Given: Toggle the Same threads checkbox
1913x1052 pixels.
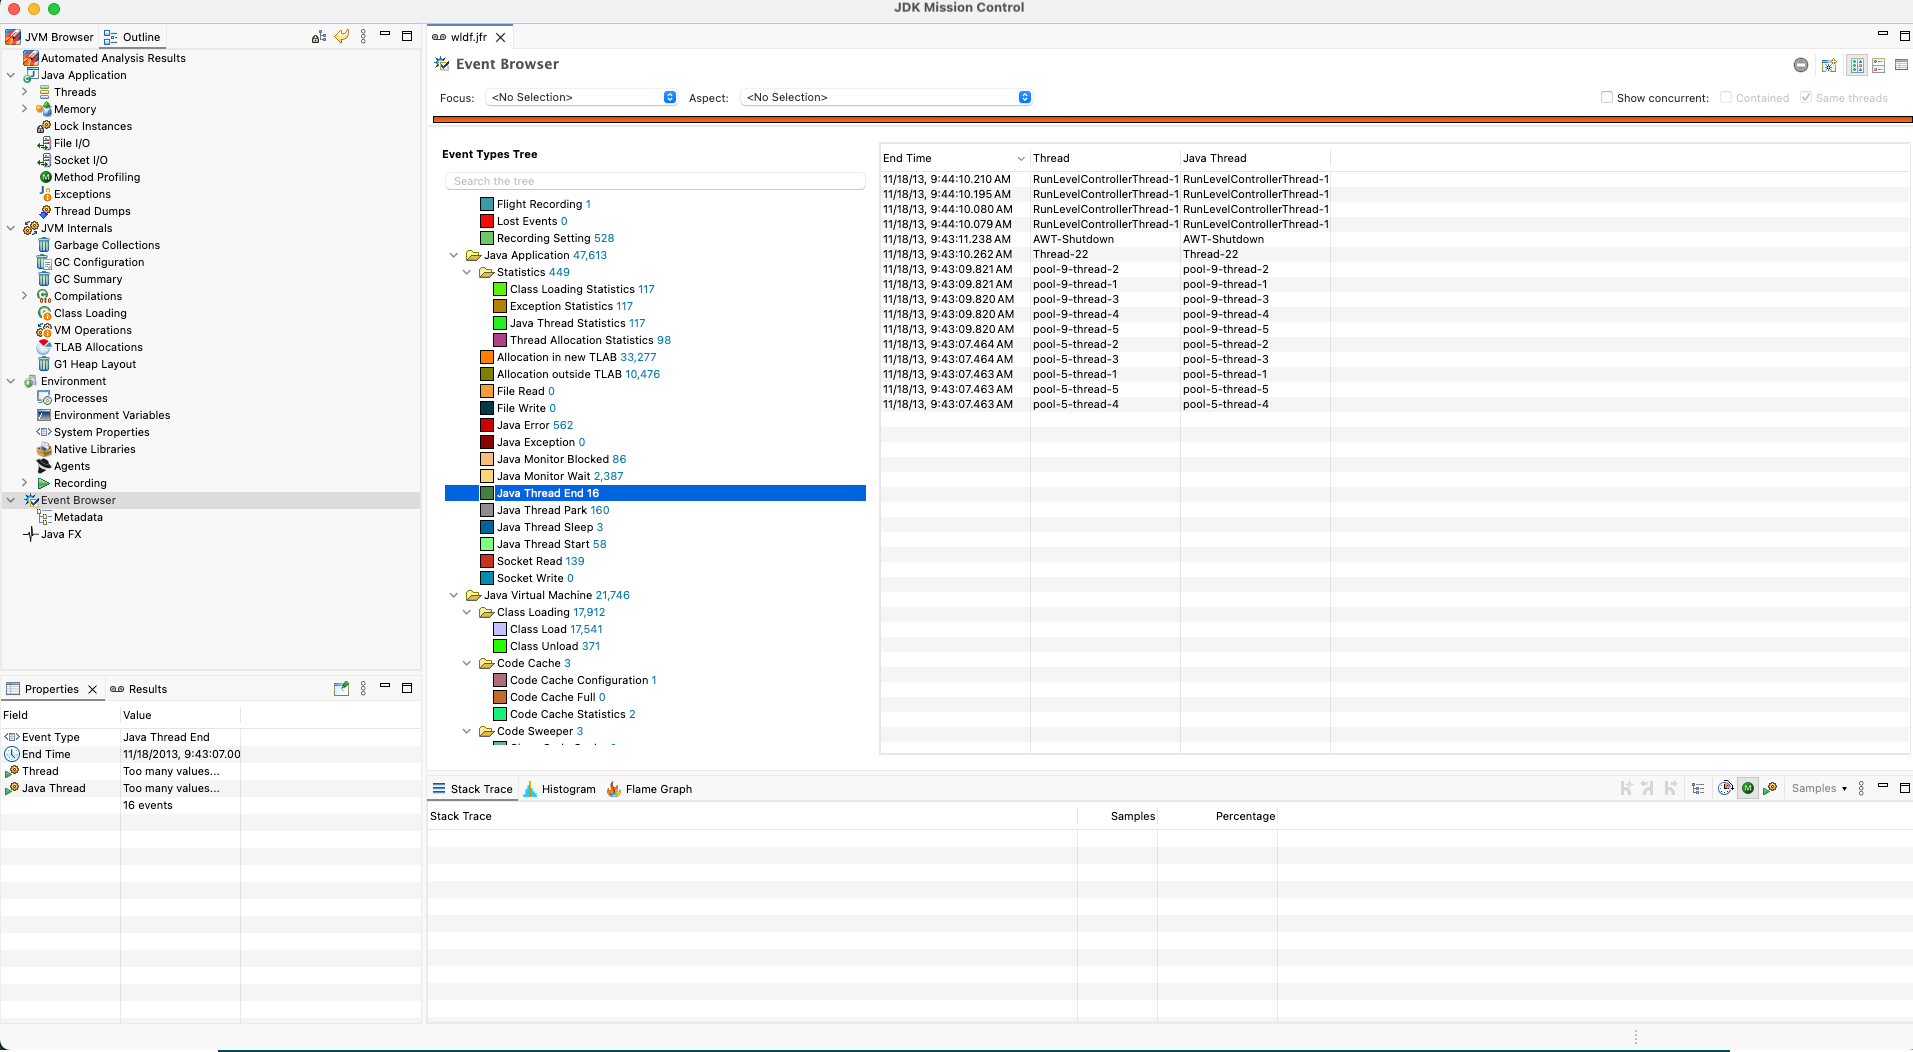Looking at the screenshot, I should pos(1805,98).
